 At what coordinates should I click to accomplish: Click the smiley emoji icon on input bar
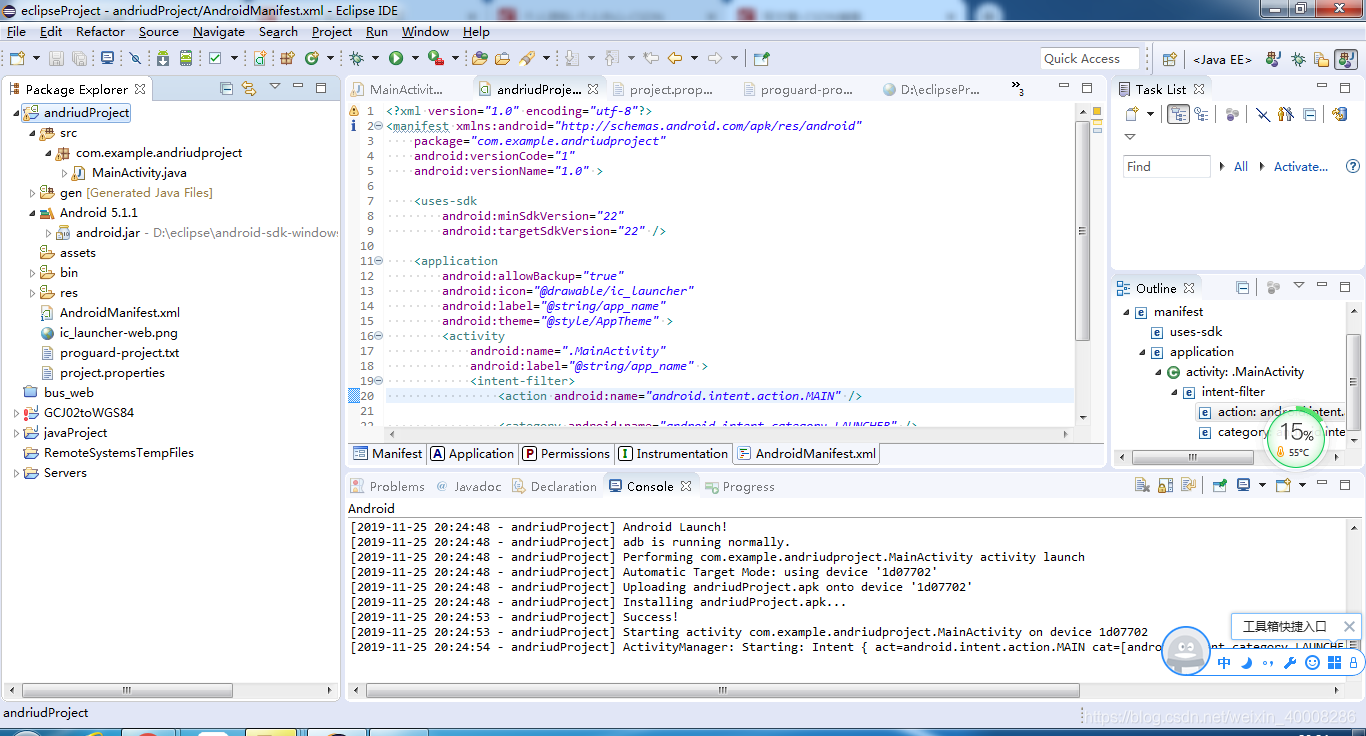point(1312,663)
